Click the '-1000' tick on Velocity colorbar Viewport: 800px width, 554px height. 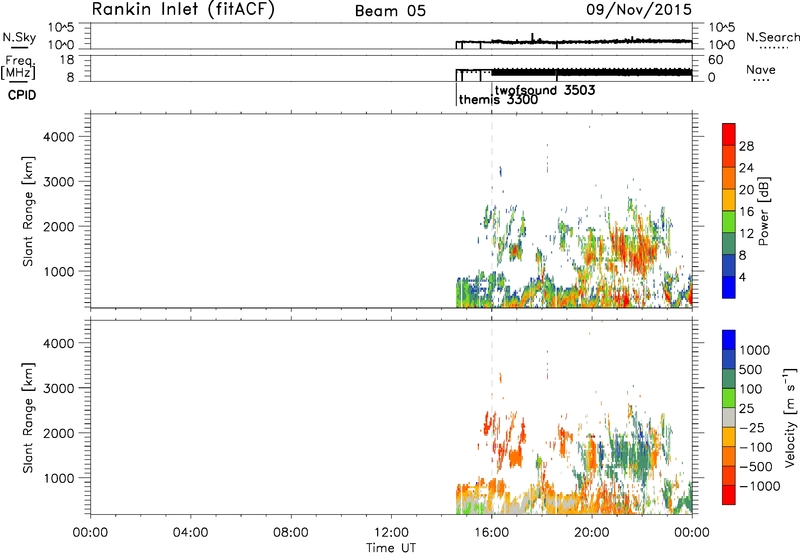pyautogui.click(x=759, y=486)
